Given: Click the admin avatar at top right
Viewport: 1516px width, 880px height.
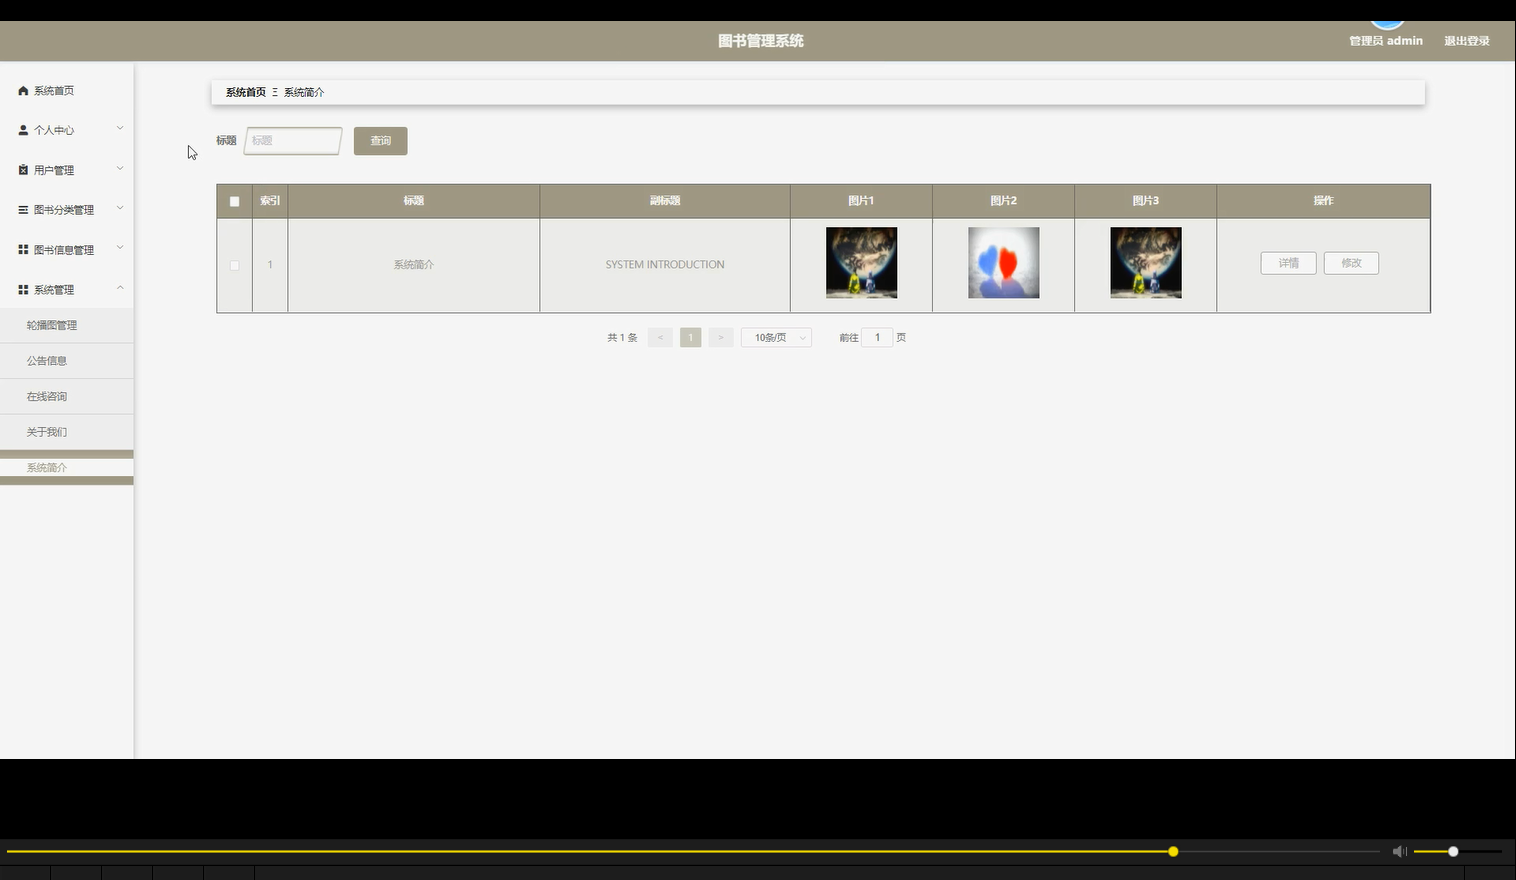Looking at the screenshot, I should pyautogui.click(x=1387, y=25).
